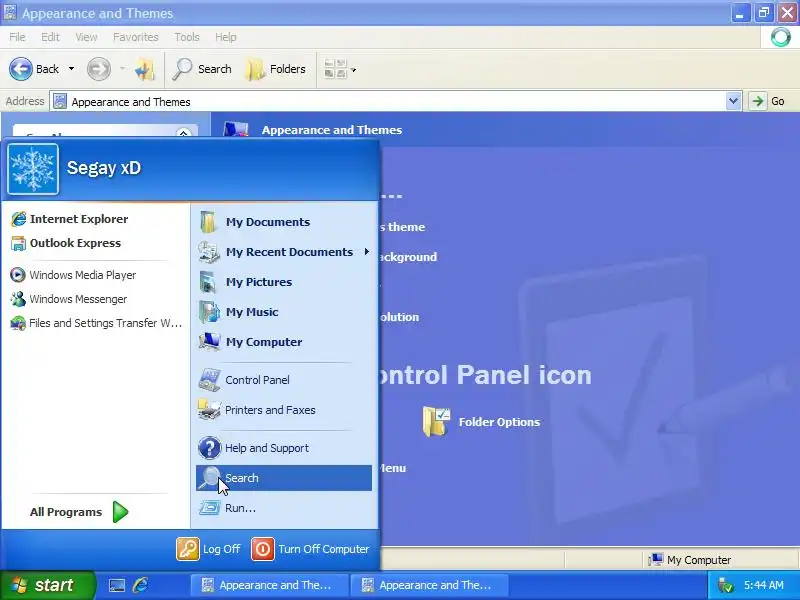Viewport: 800px width, 600px height.
Task: Click the system tray security shield icon
Action: tap(724, 585)
